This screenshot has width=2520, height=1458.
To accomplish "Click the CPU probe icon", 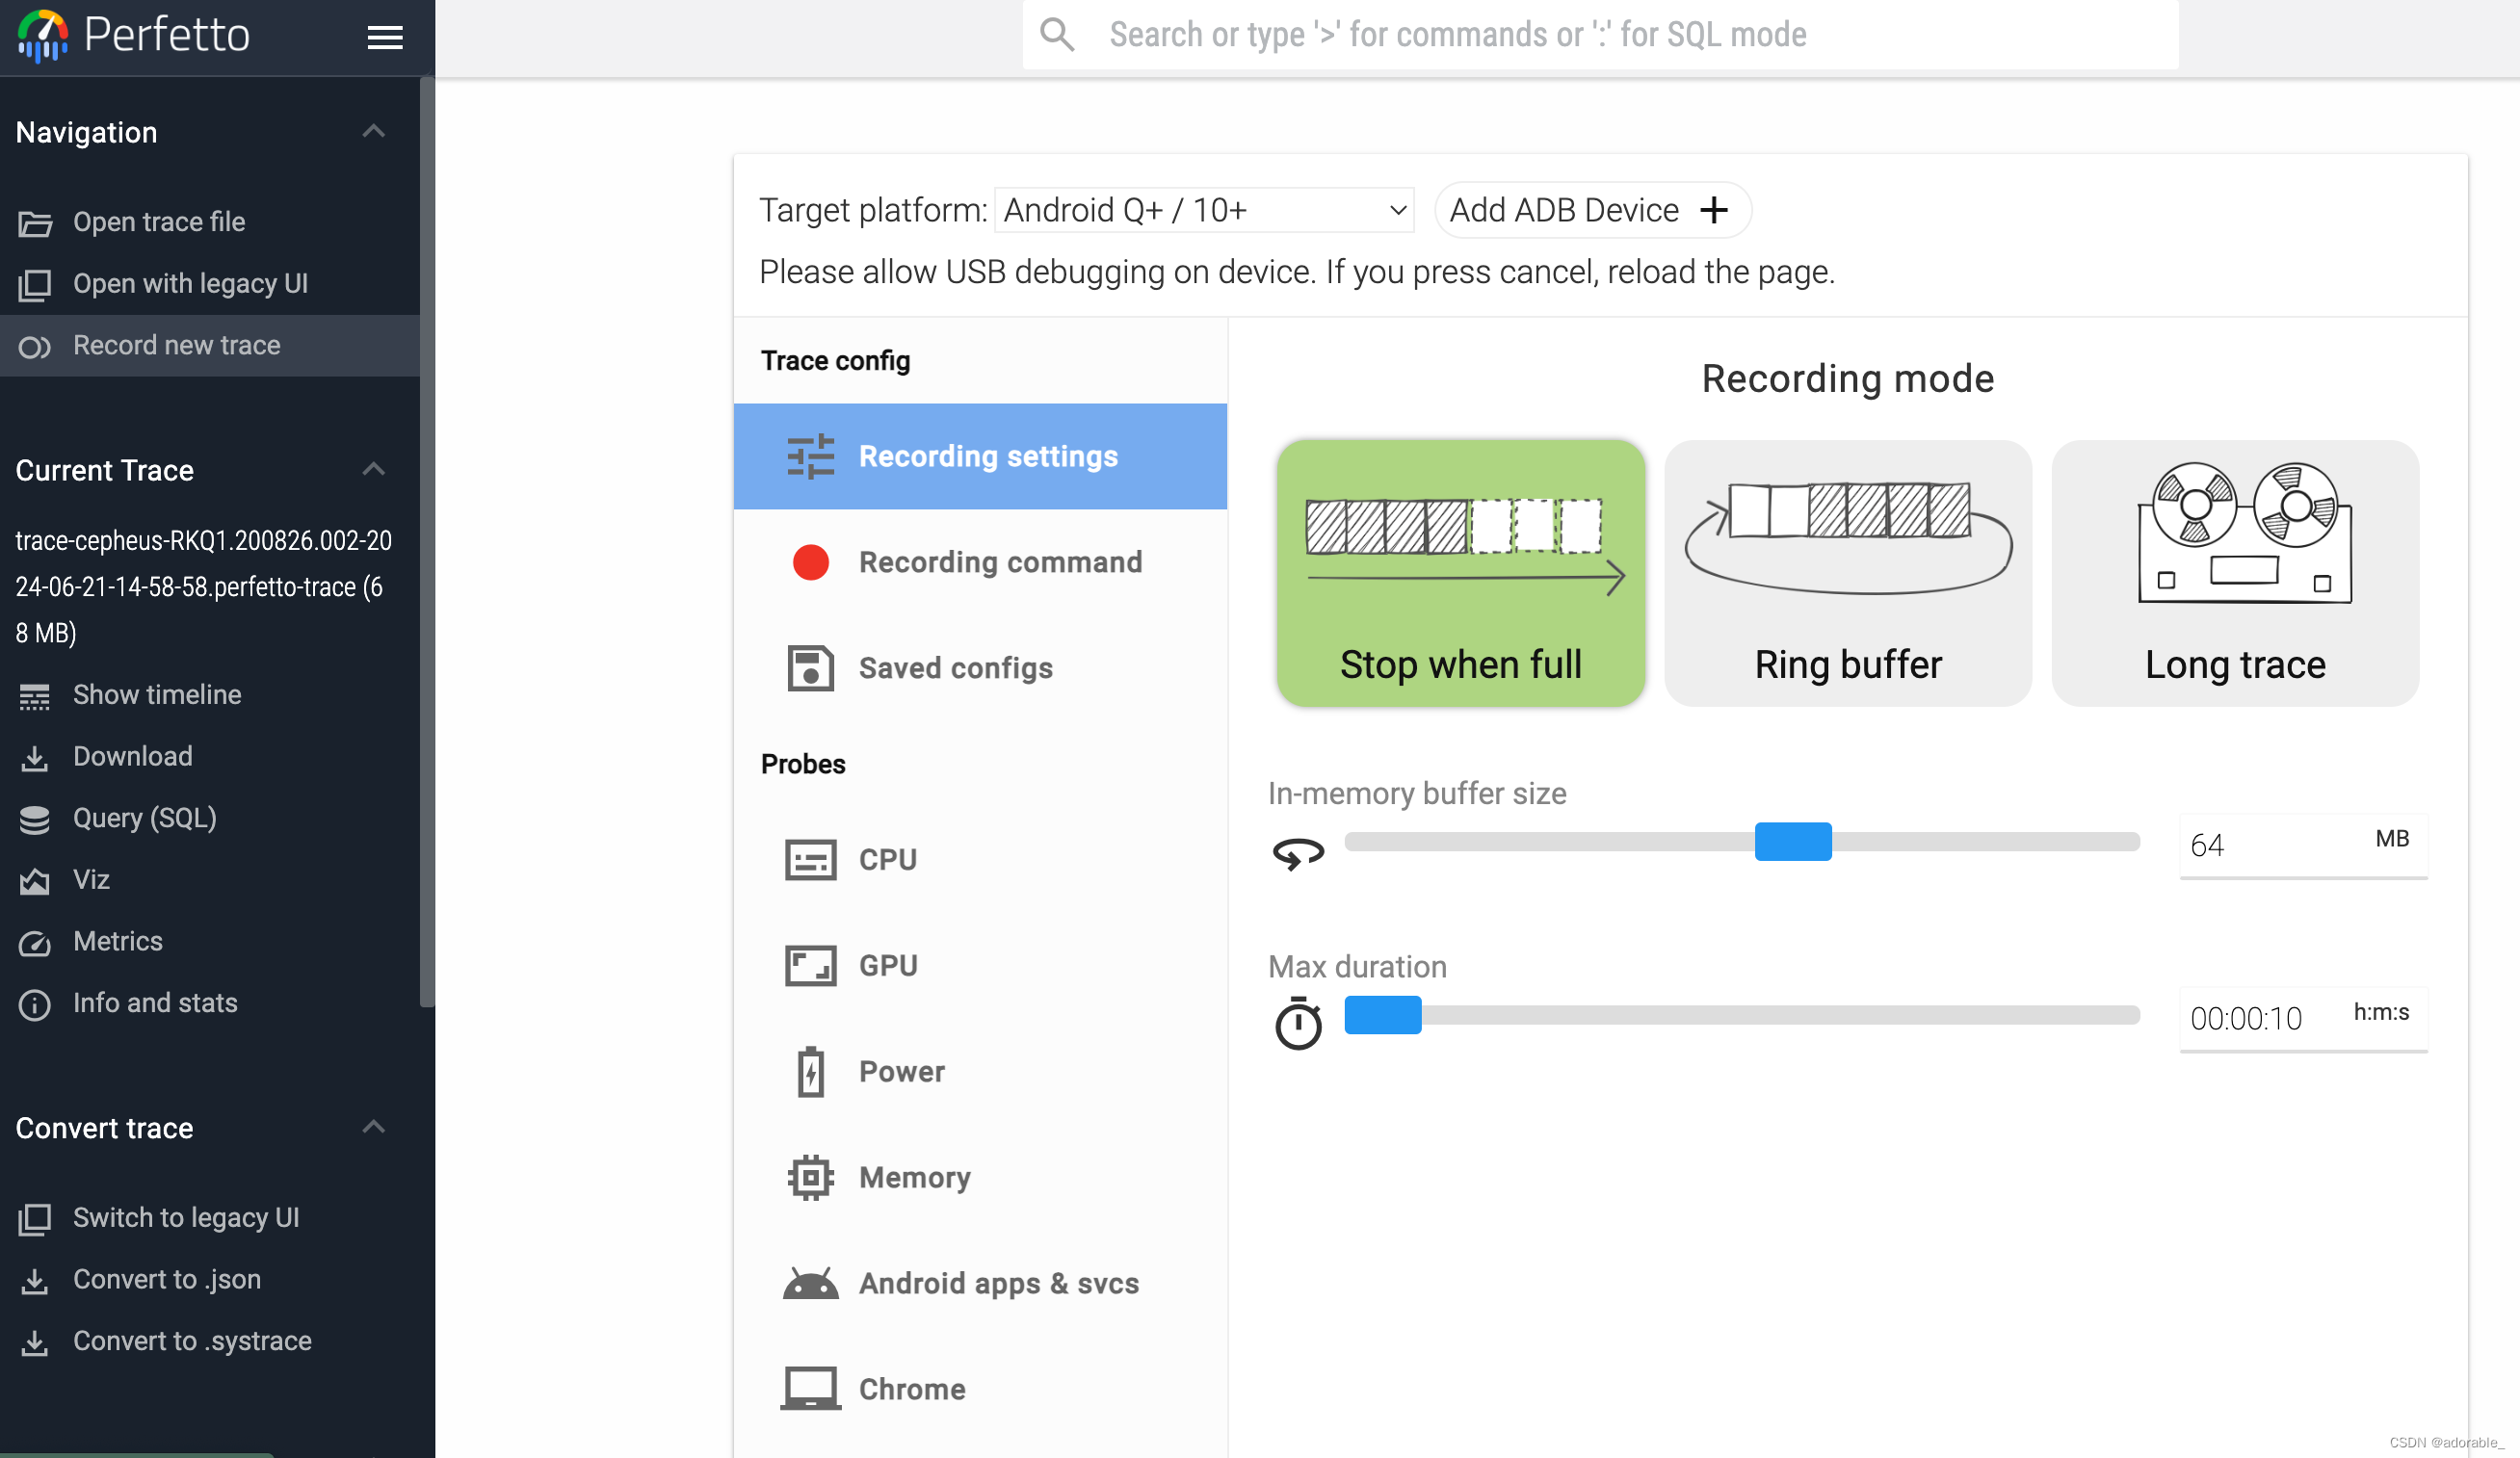I will tap(810, 857).
